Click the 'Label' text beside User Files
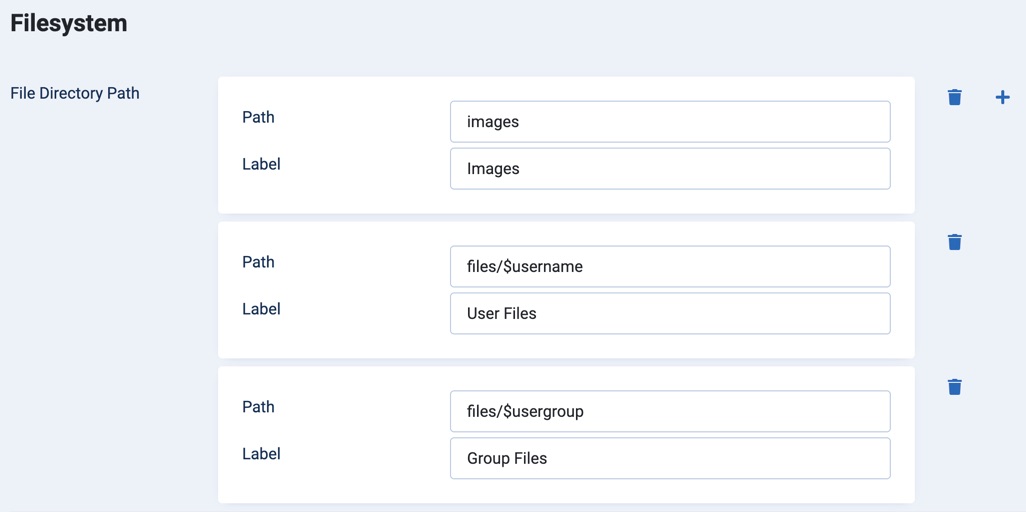 pos(261,309)
